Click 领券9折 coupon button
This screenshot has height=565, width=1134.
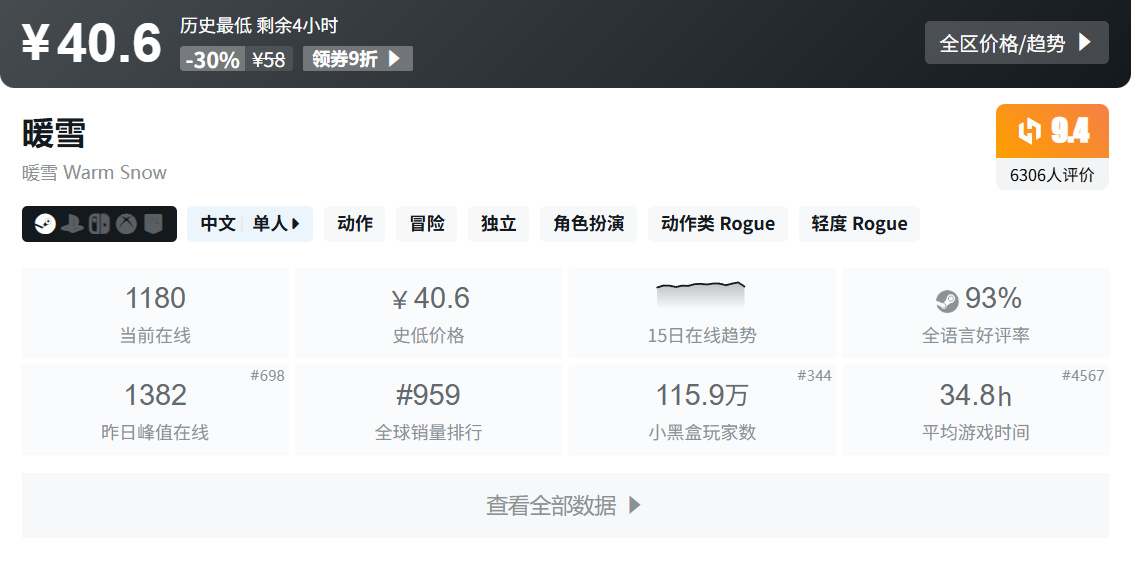pyautogui.click(x=357, y=59)
